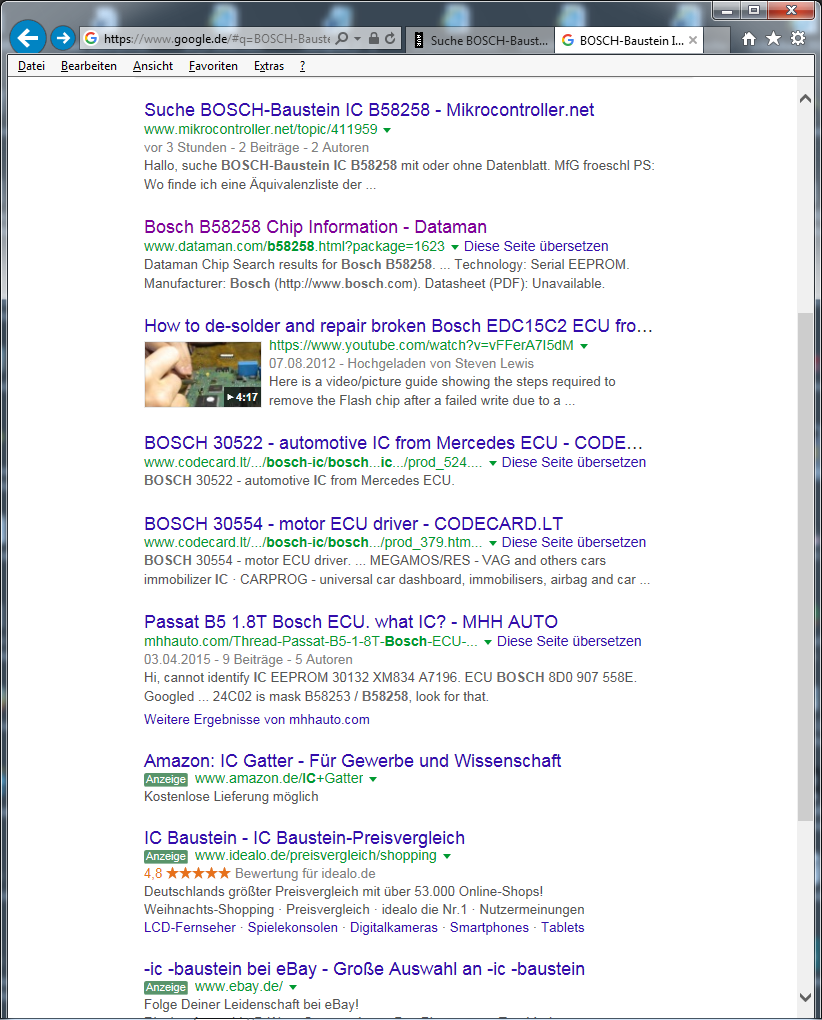
Task: Show the security lock certificate info
Action: (x=373, y=38)
